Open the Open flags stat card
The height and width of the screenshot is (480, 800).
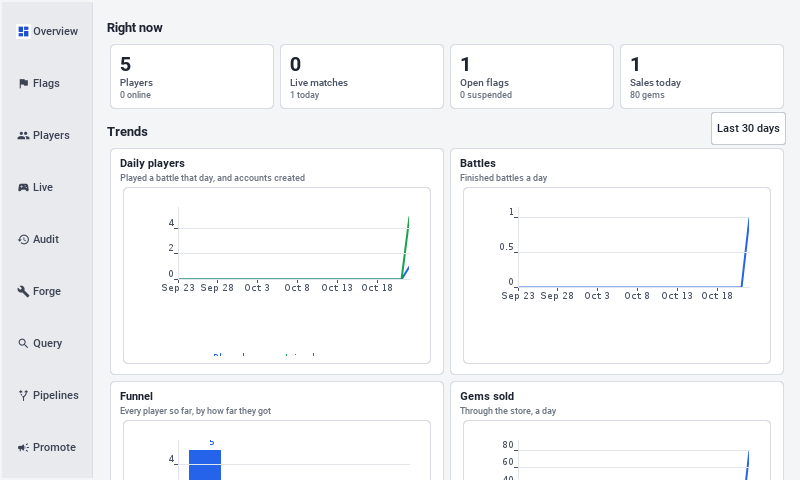pyautogui.click(x=532, y=77)
